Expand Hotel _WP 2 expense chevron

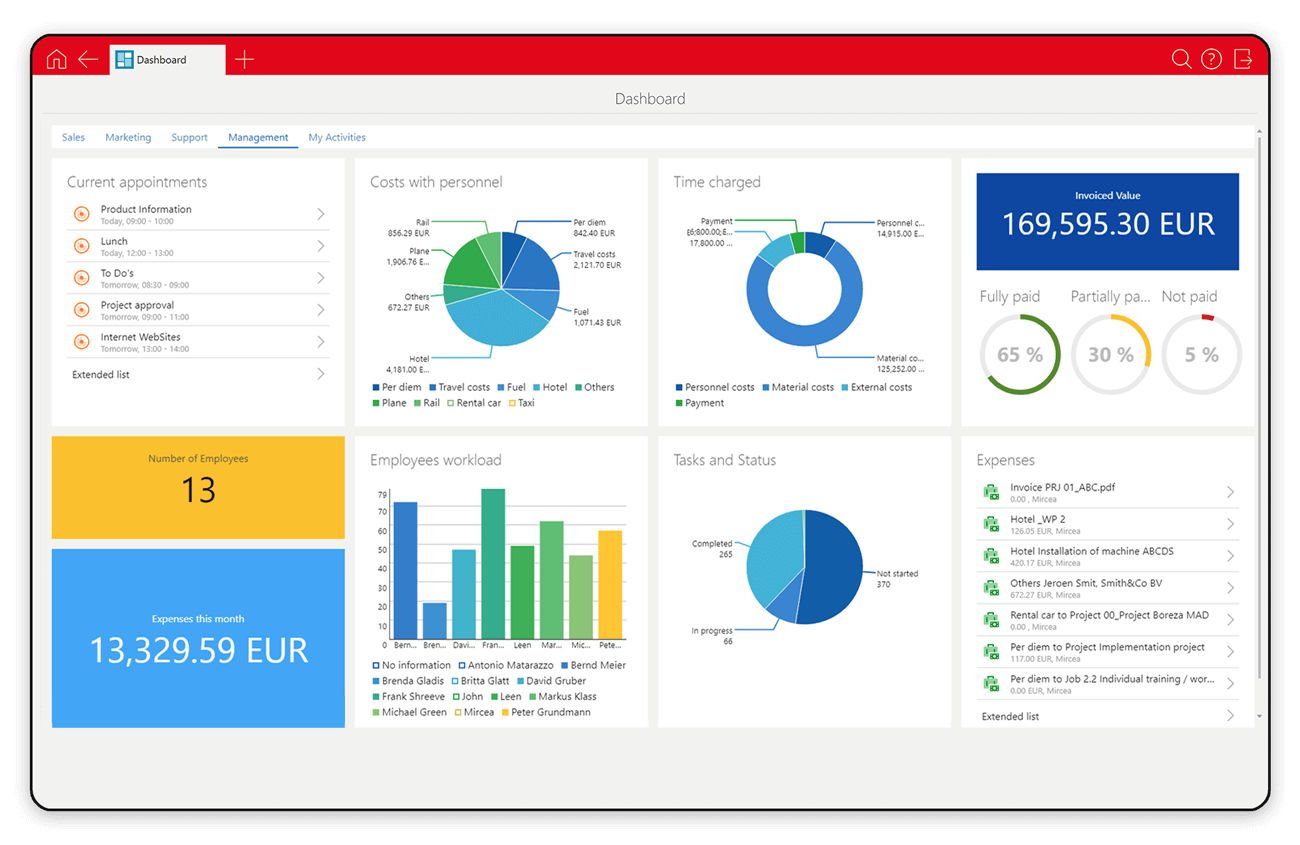(1230, 524)
